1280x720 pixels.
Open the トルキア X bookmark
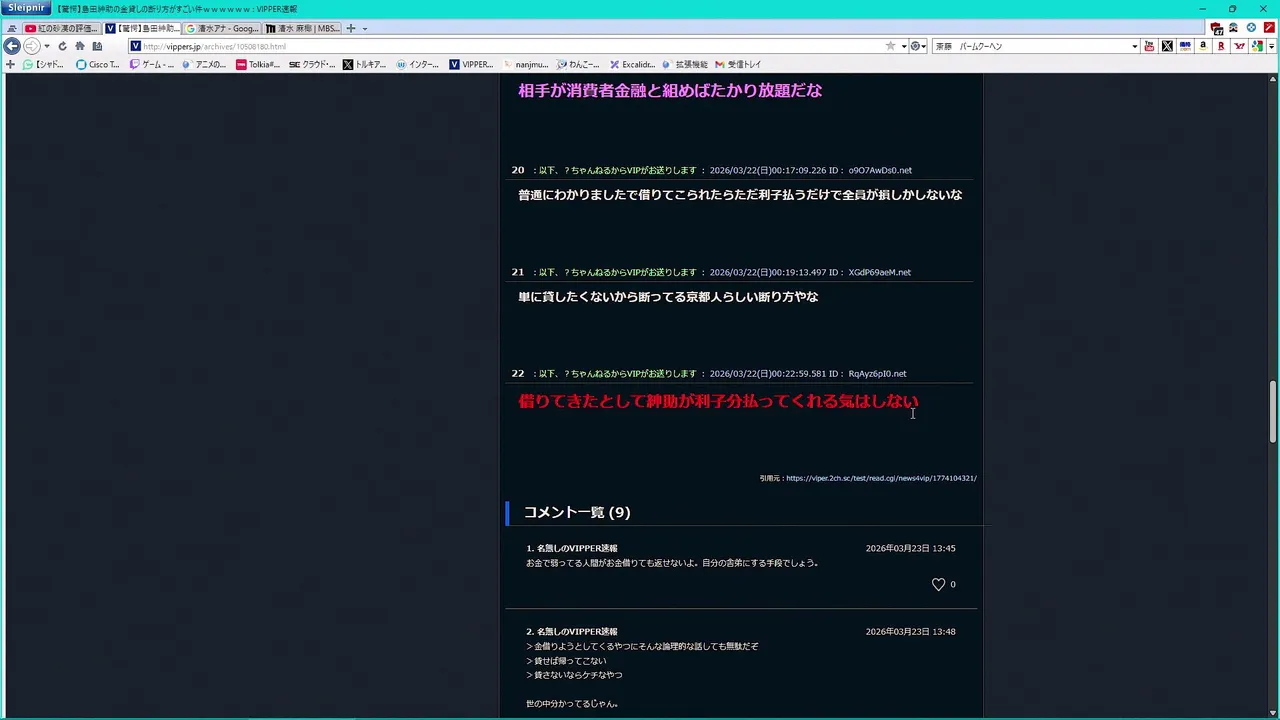pyautogui.click(x=365, y=64)
